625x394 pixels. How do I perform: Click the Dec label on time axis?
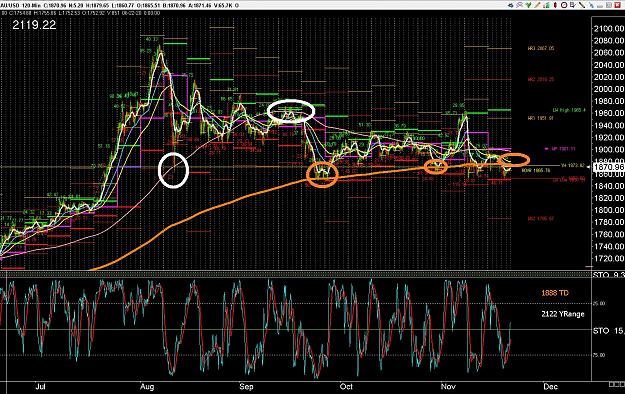click(550, 386)
